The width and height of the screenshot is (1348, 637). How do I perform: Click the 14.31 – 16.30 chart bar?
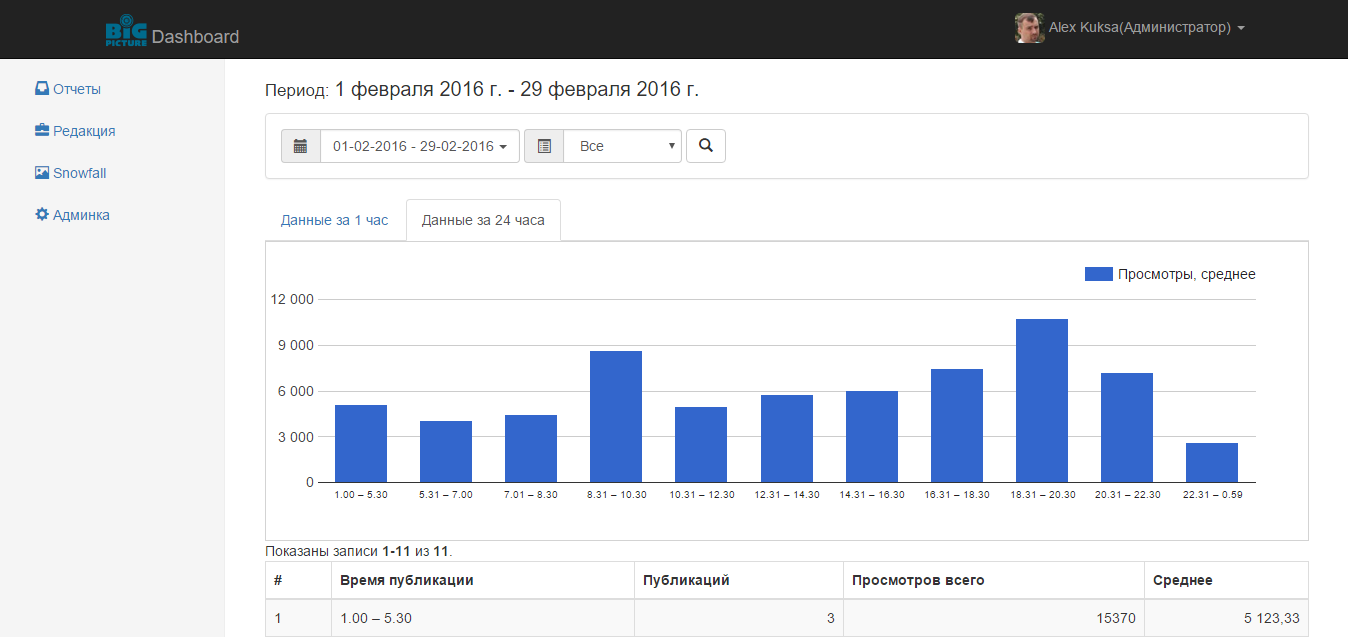coord(872,437)
